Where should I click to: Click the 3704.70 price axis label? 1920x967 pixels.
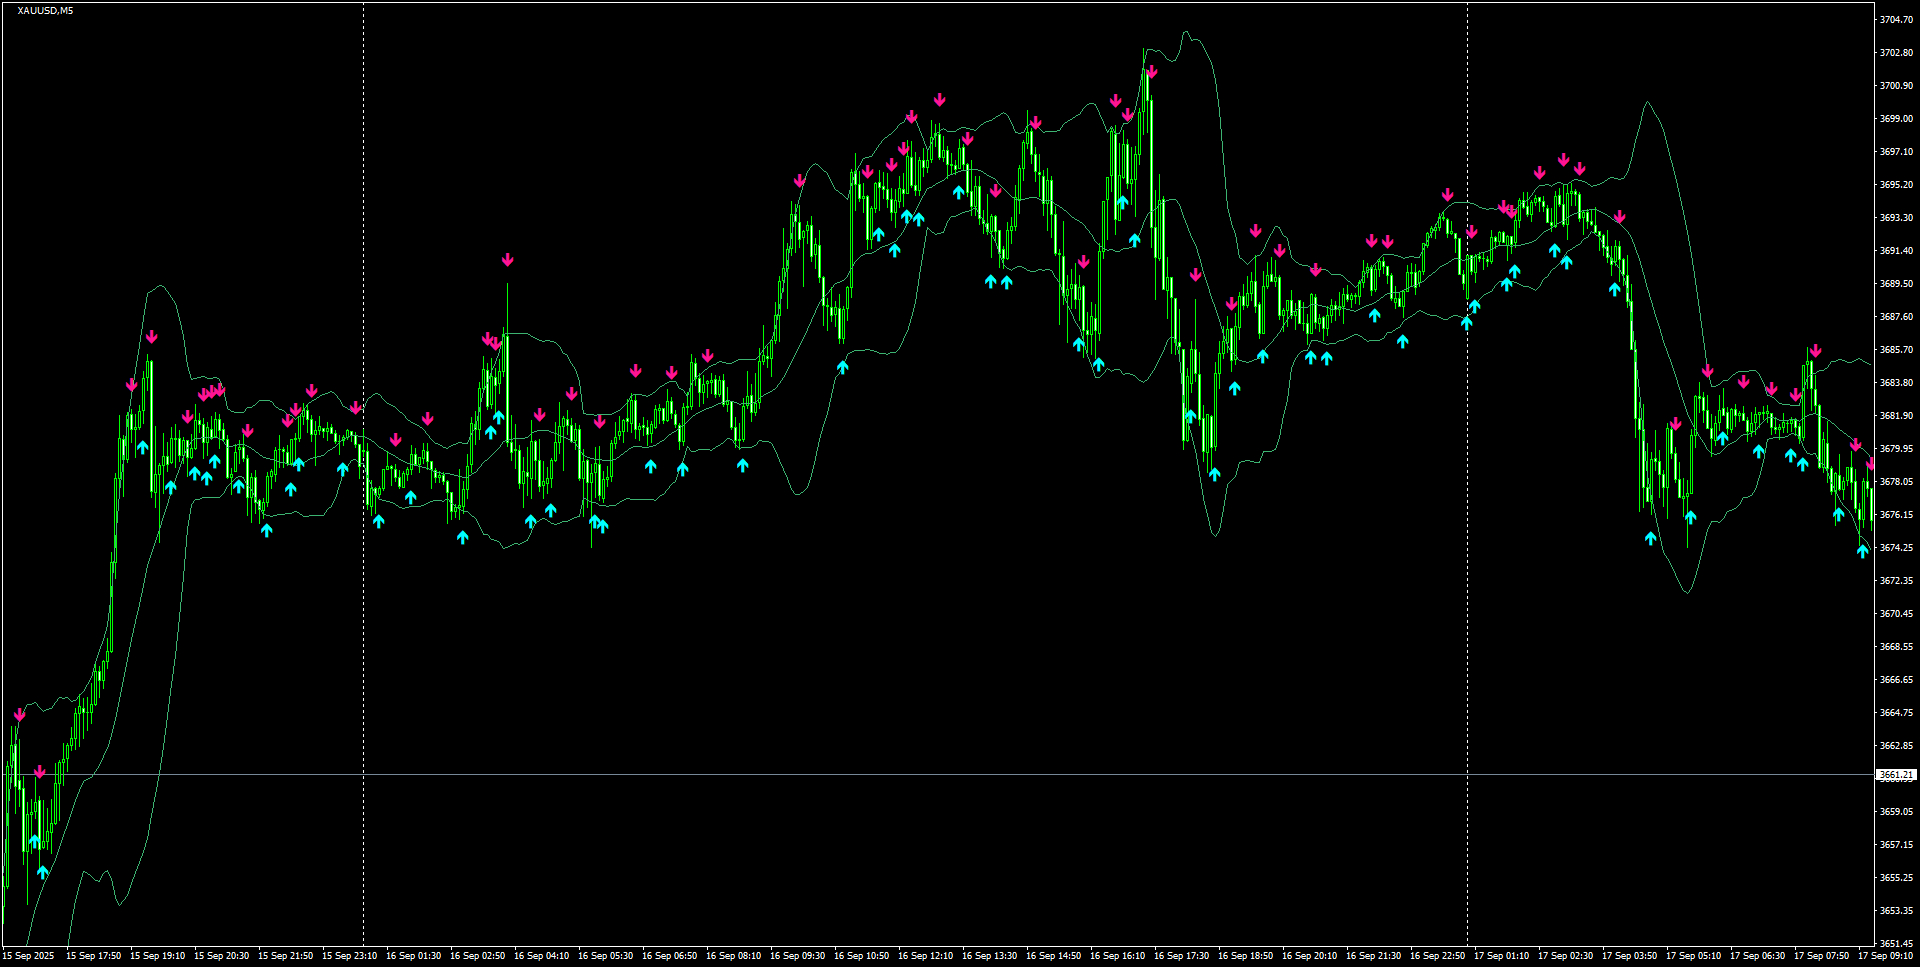1896,20
